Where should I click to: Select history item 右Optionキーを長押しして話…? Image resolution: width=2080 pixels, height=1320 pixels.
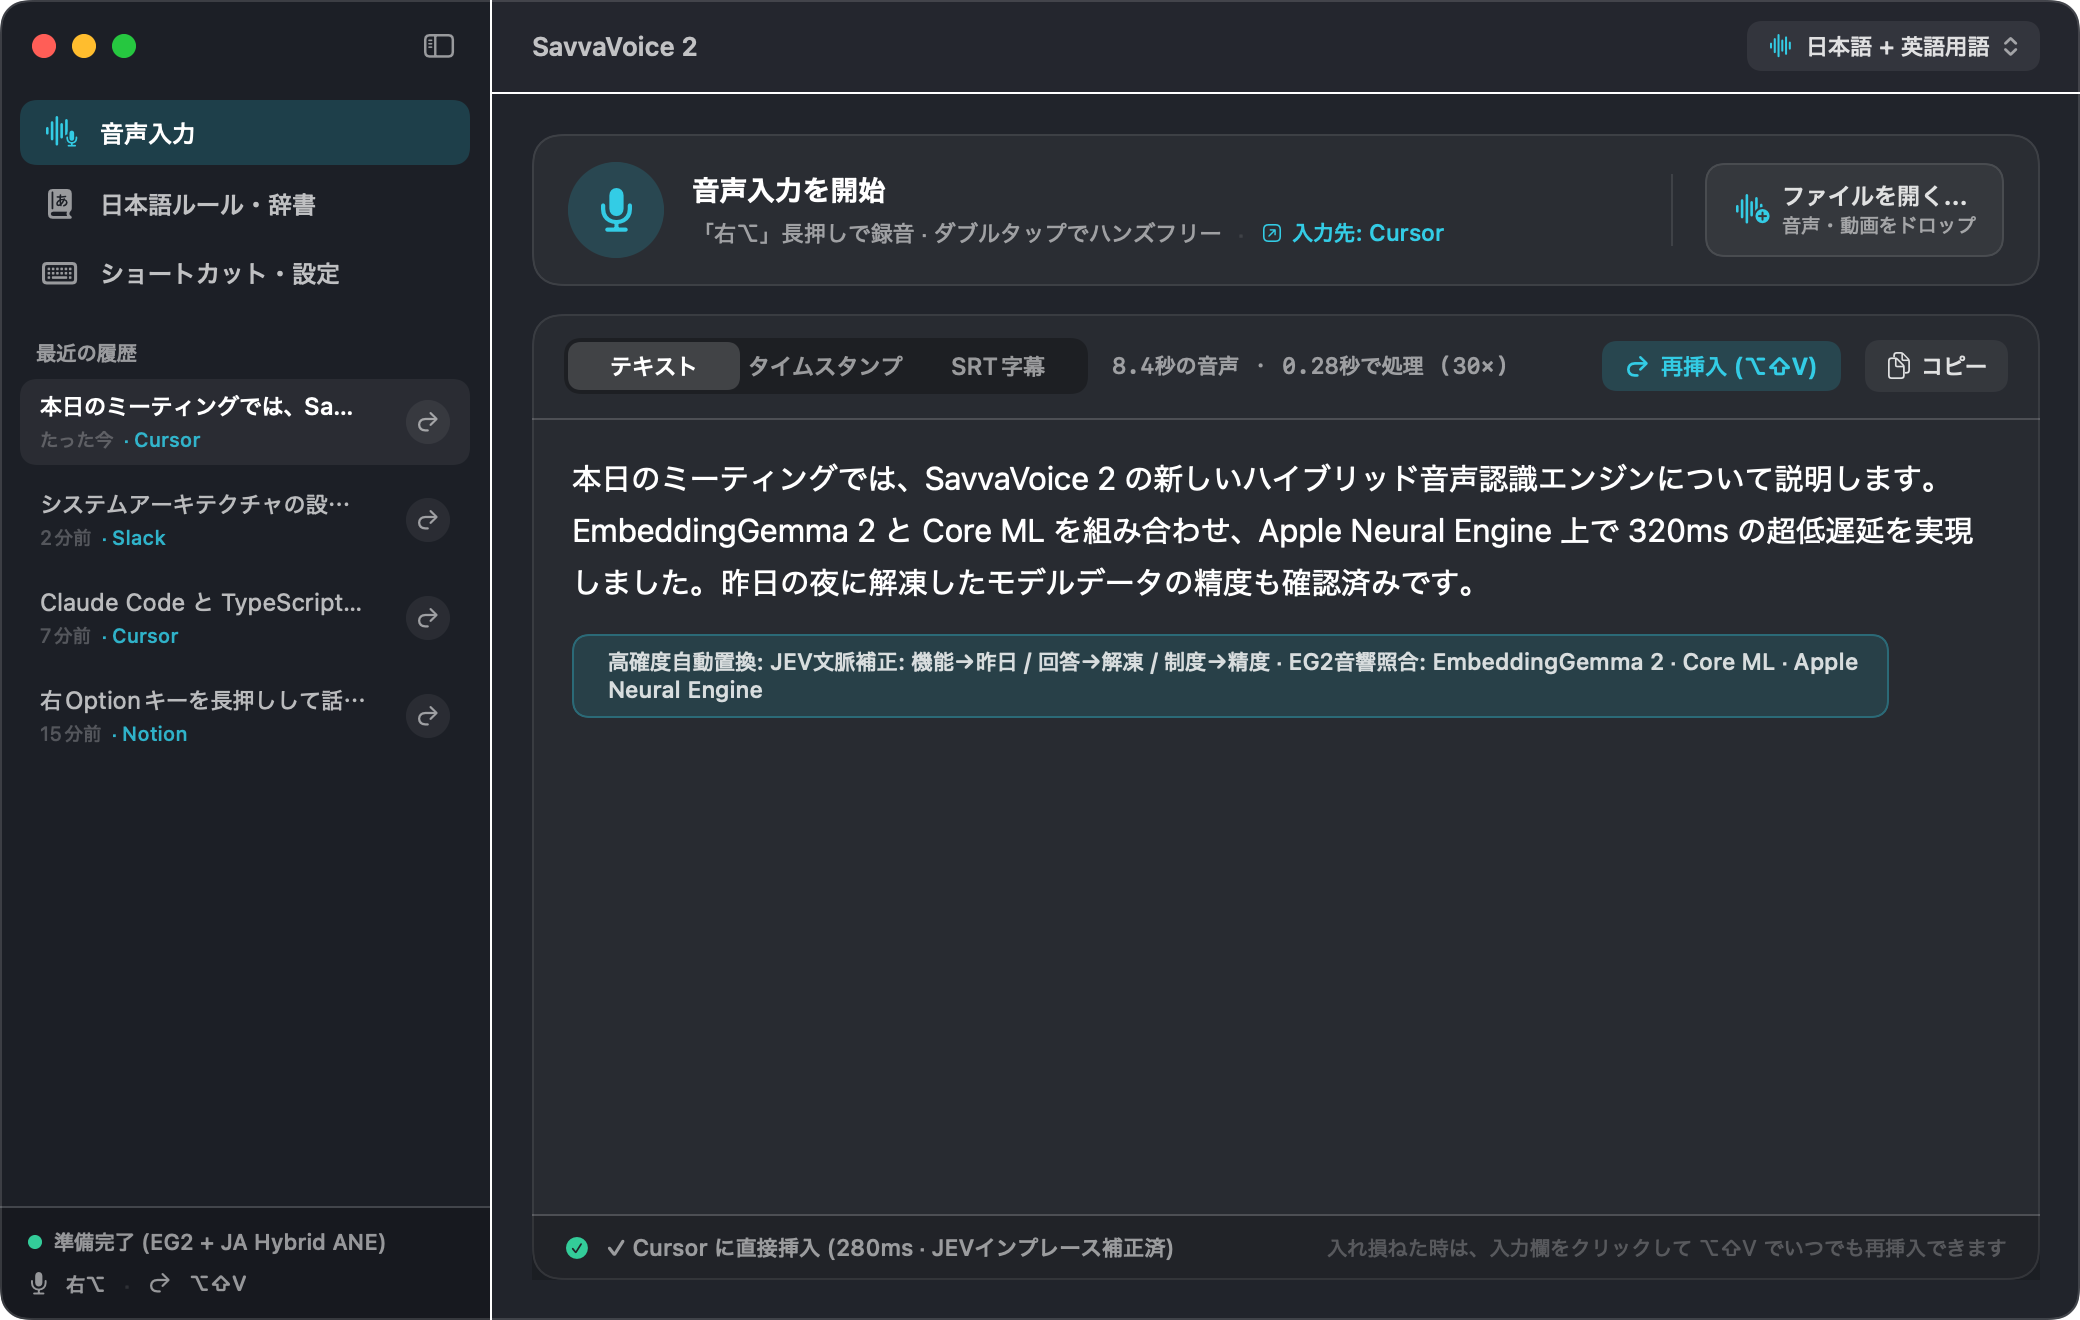(x=245, y=716)
